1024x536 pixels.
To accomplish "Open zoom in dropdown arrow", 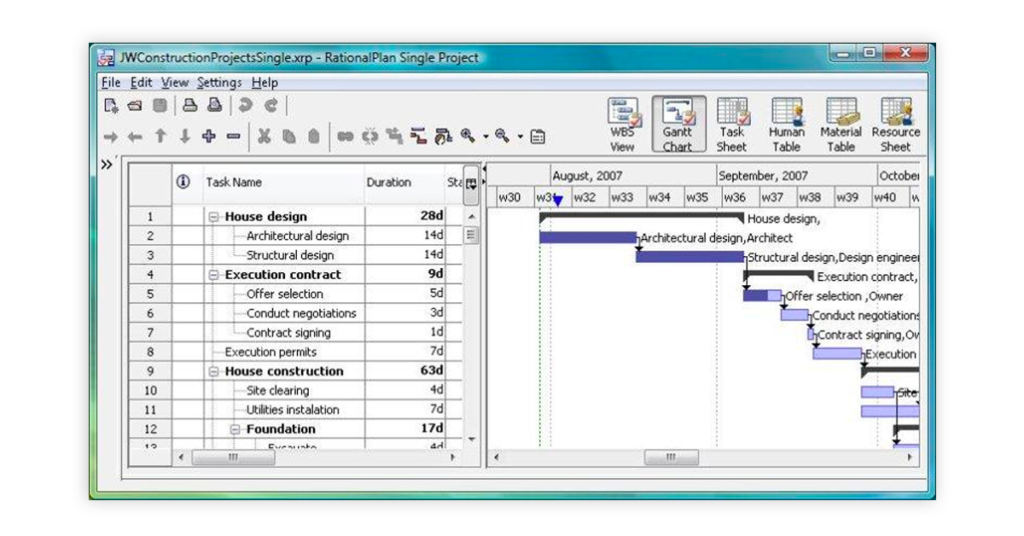I will [485, 137].
